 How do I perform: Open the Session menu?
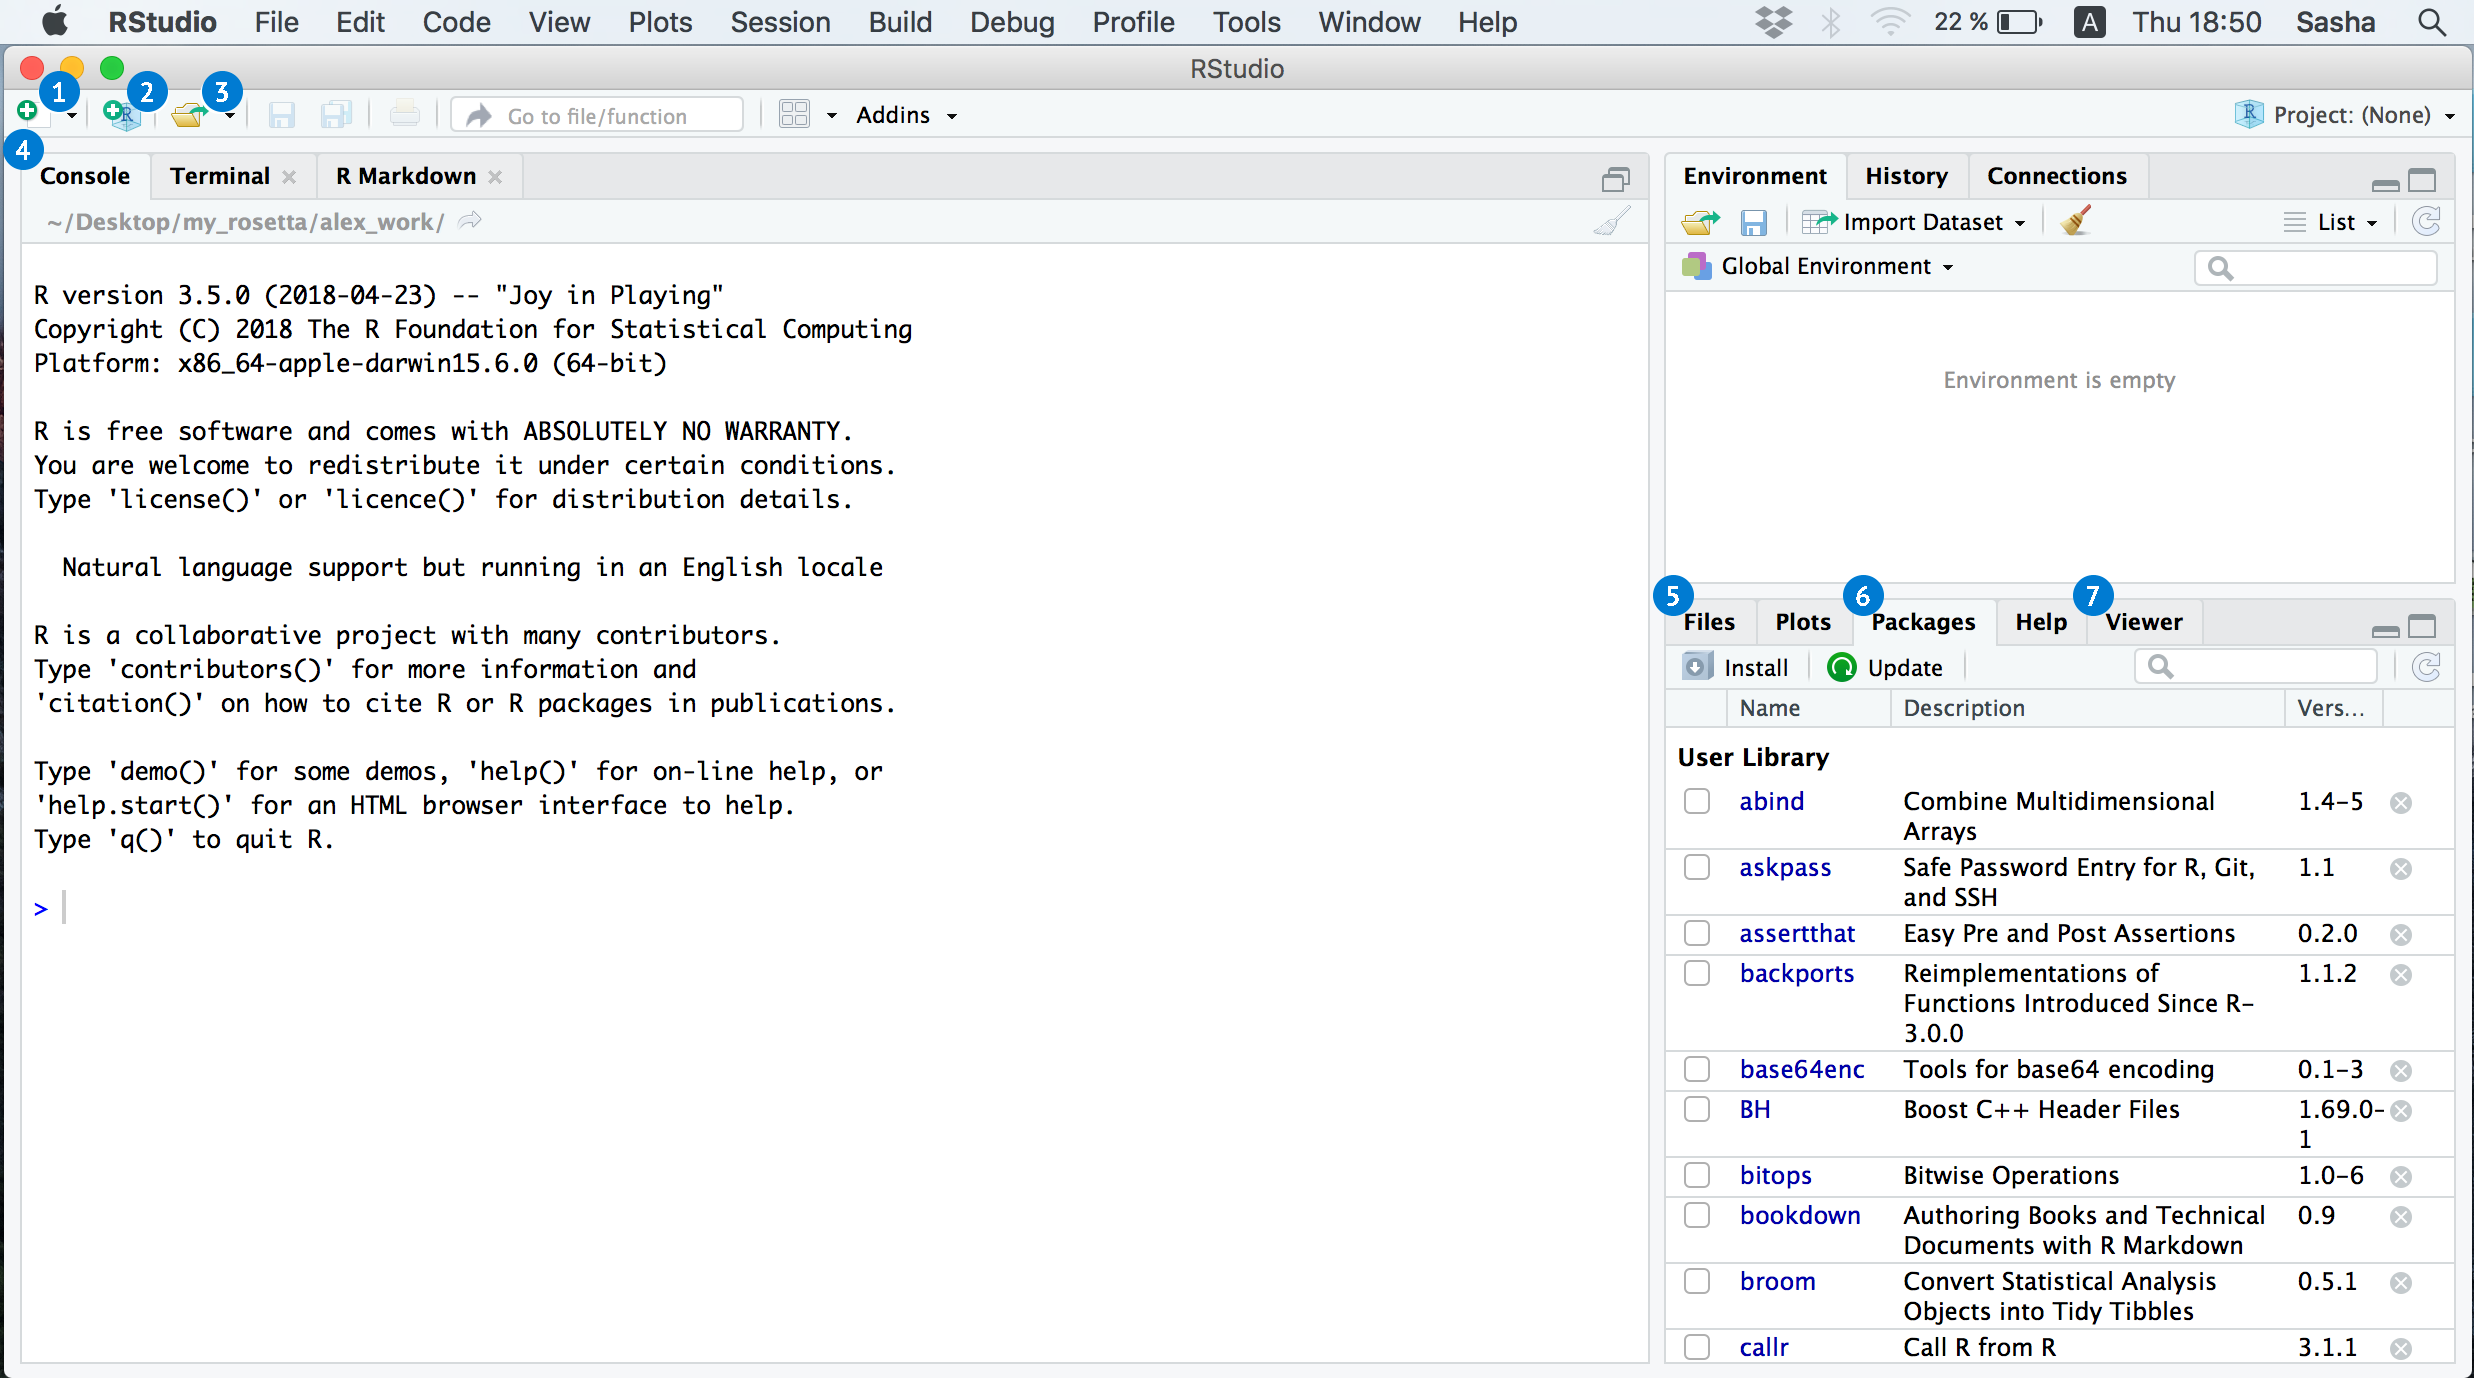(x=780, y=22)
